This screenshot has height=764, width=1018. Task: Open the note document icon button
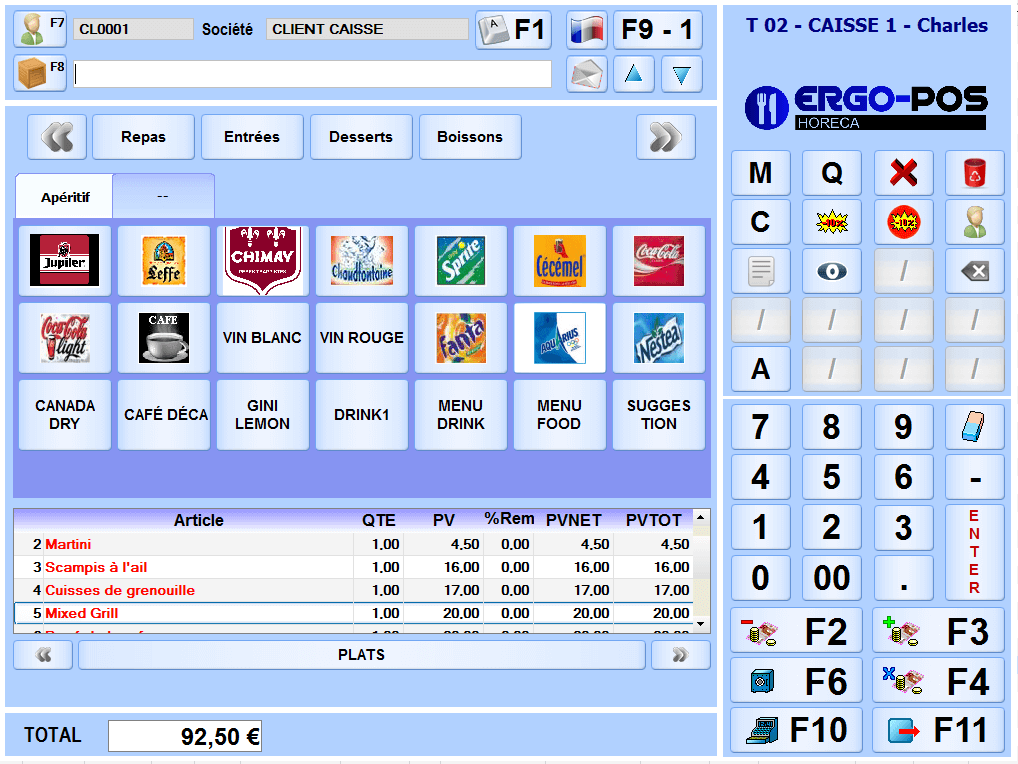pyautogui.click(x=760, y=271)
